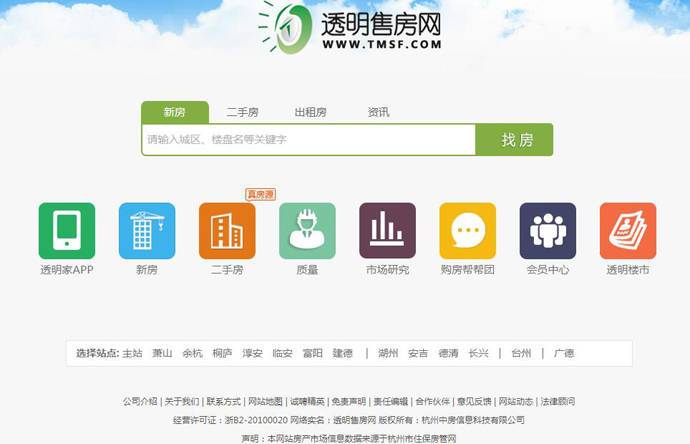Open the 透明家APP phone icon
This screenshot has height=444, width=690.
[67, 231]
